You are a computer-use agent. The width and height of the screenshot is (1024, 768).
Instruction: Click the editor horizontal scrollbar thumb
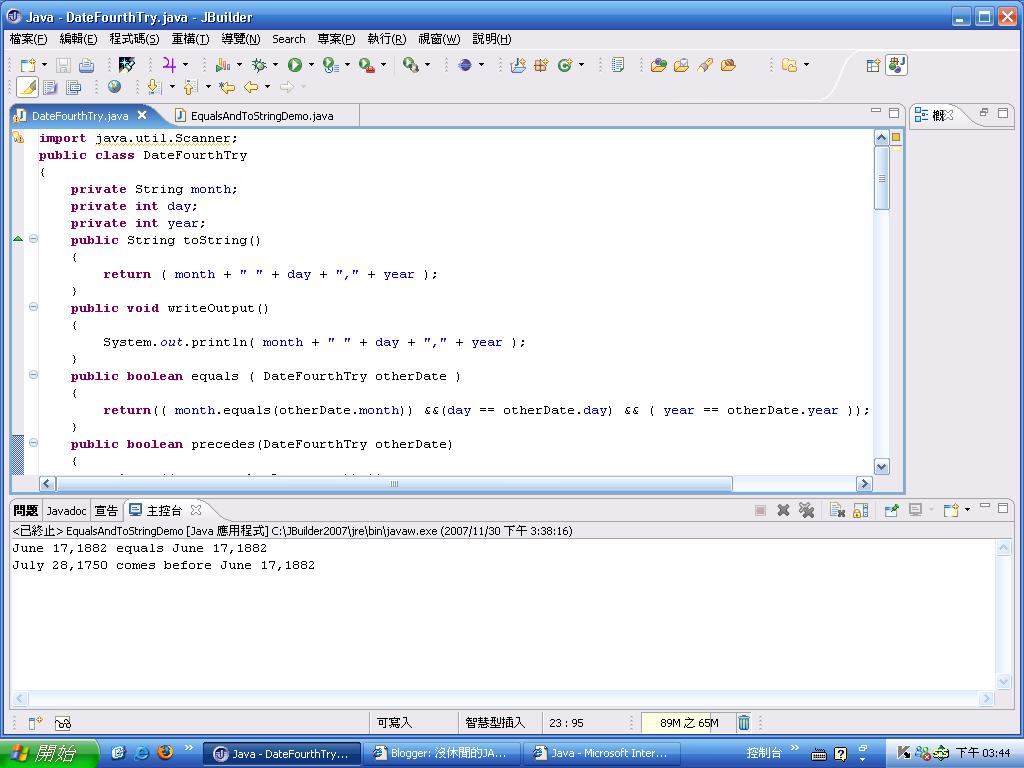394,484
